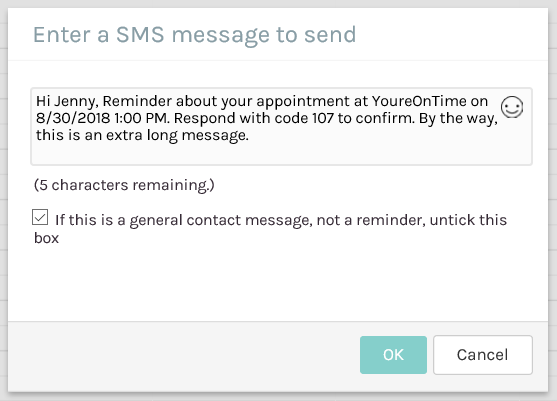Click the OK button
This screenshot has height=401, width=557.
click(x=393, y=355)
